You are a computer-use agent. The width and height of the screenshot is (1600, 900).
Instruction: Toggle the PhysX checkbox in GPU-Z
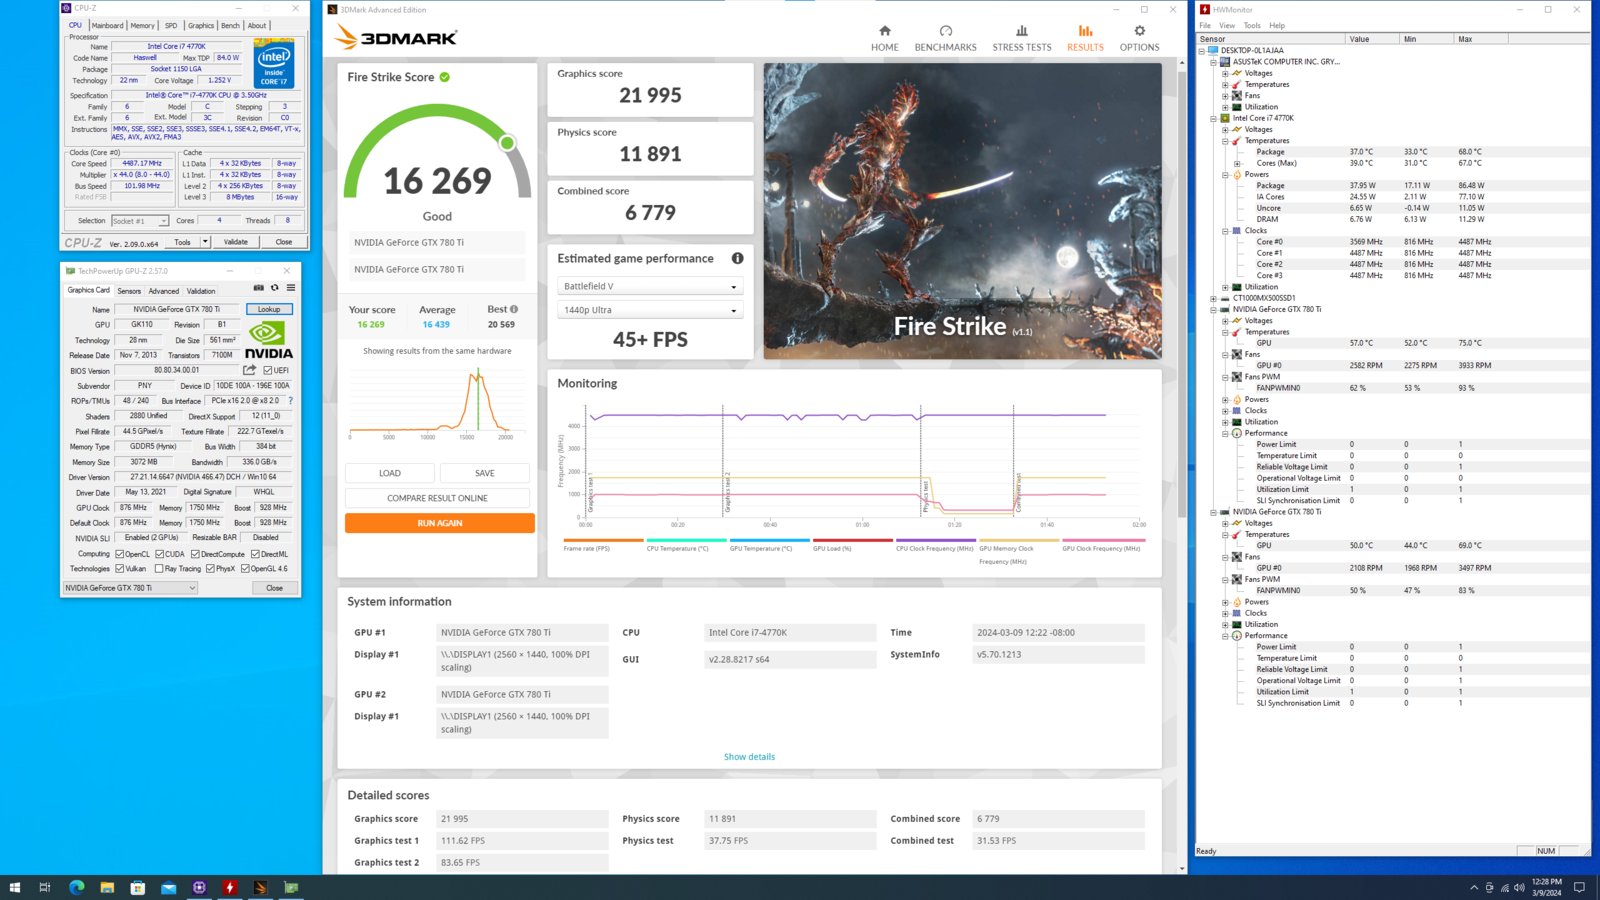click(x=210, y=568)
